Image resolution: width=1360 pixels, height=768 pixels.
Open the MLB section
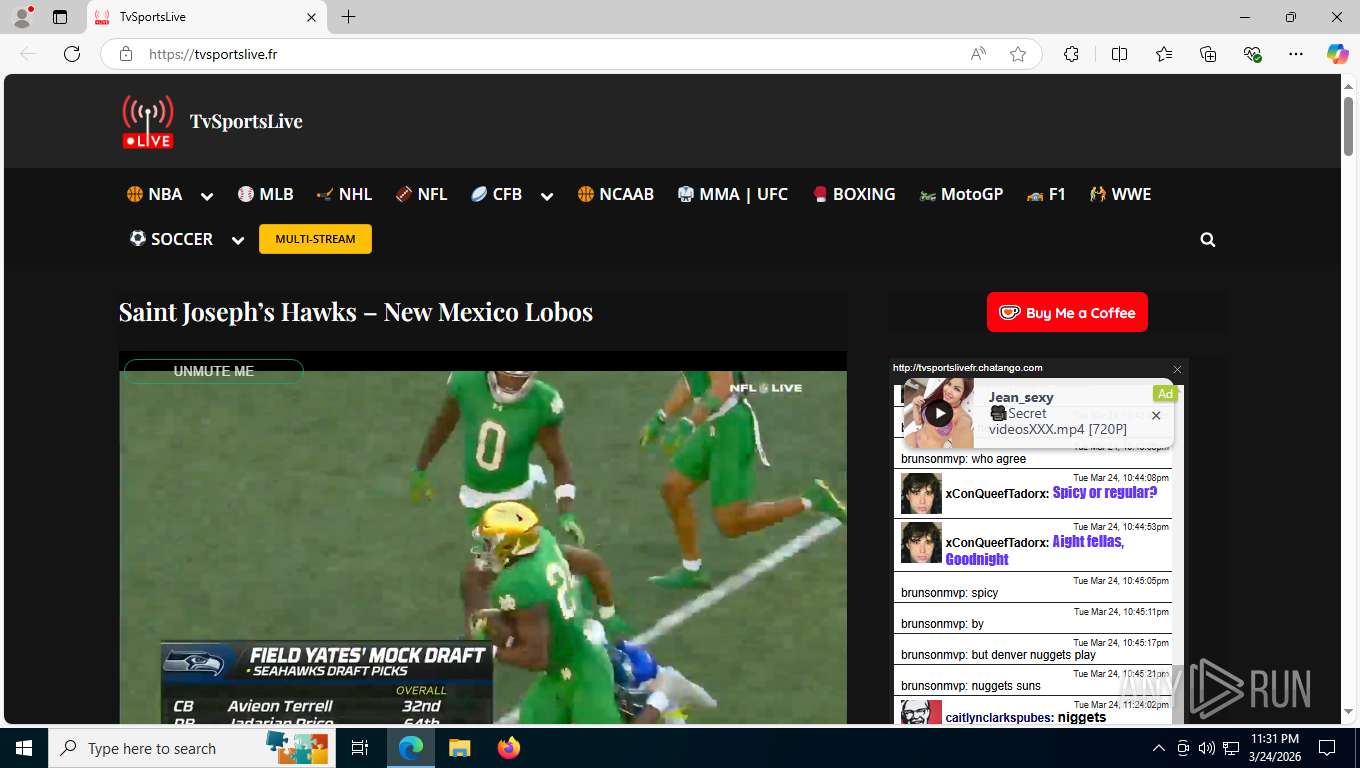point(265,194)
